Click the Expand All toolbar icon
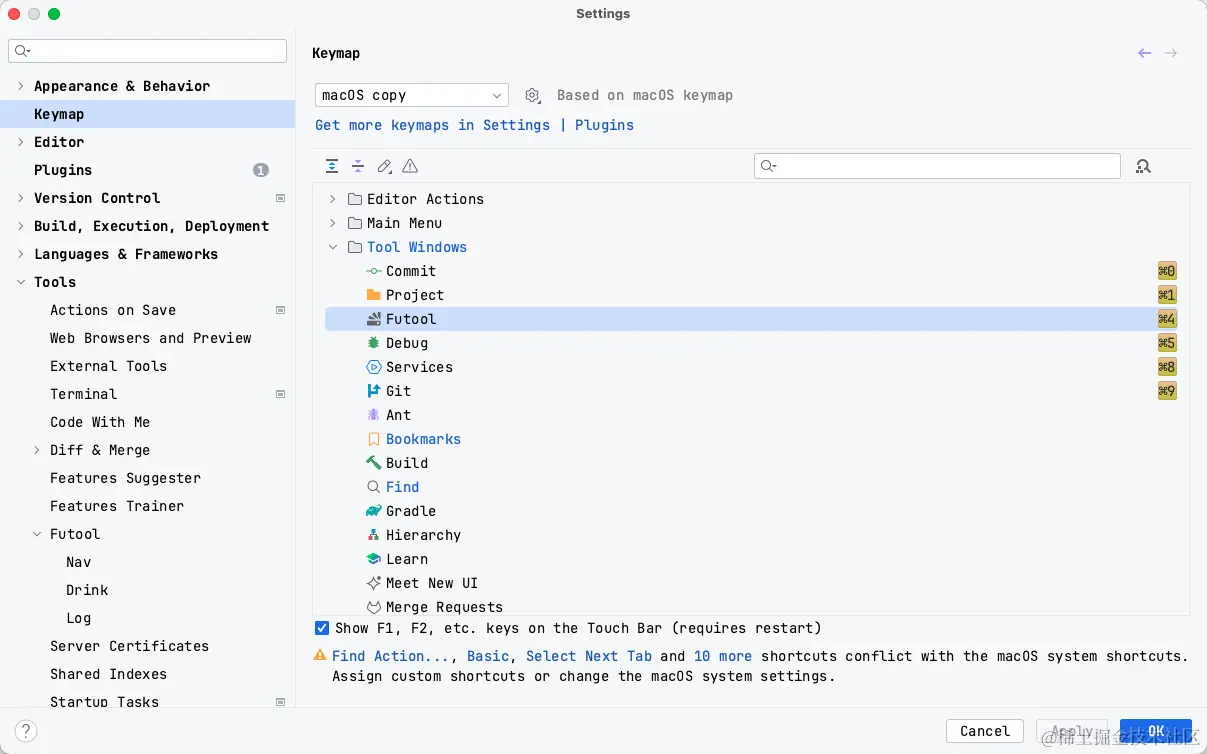Screen dimensions: 1207x754 point(332,166)
